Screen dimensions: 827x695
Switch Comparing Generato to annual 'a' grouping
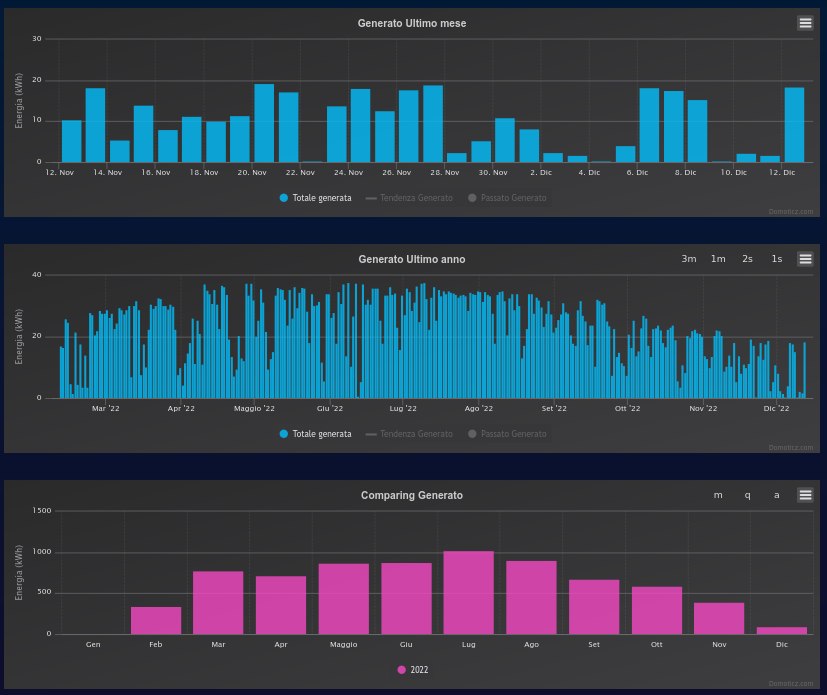[776, 495]
